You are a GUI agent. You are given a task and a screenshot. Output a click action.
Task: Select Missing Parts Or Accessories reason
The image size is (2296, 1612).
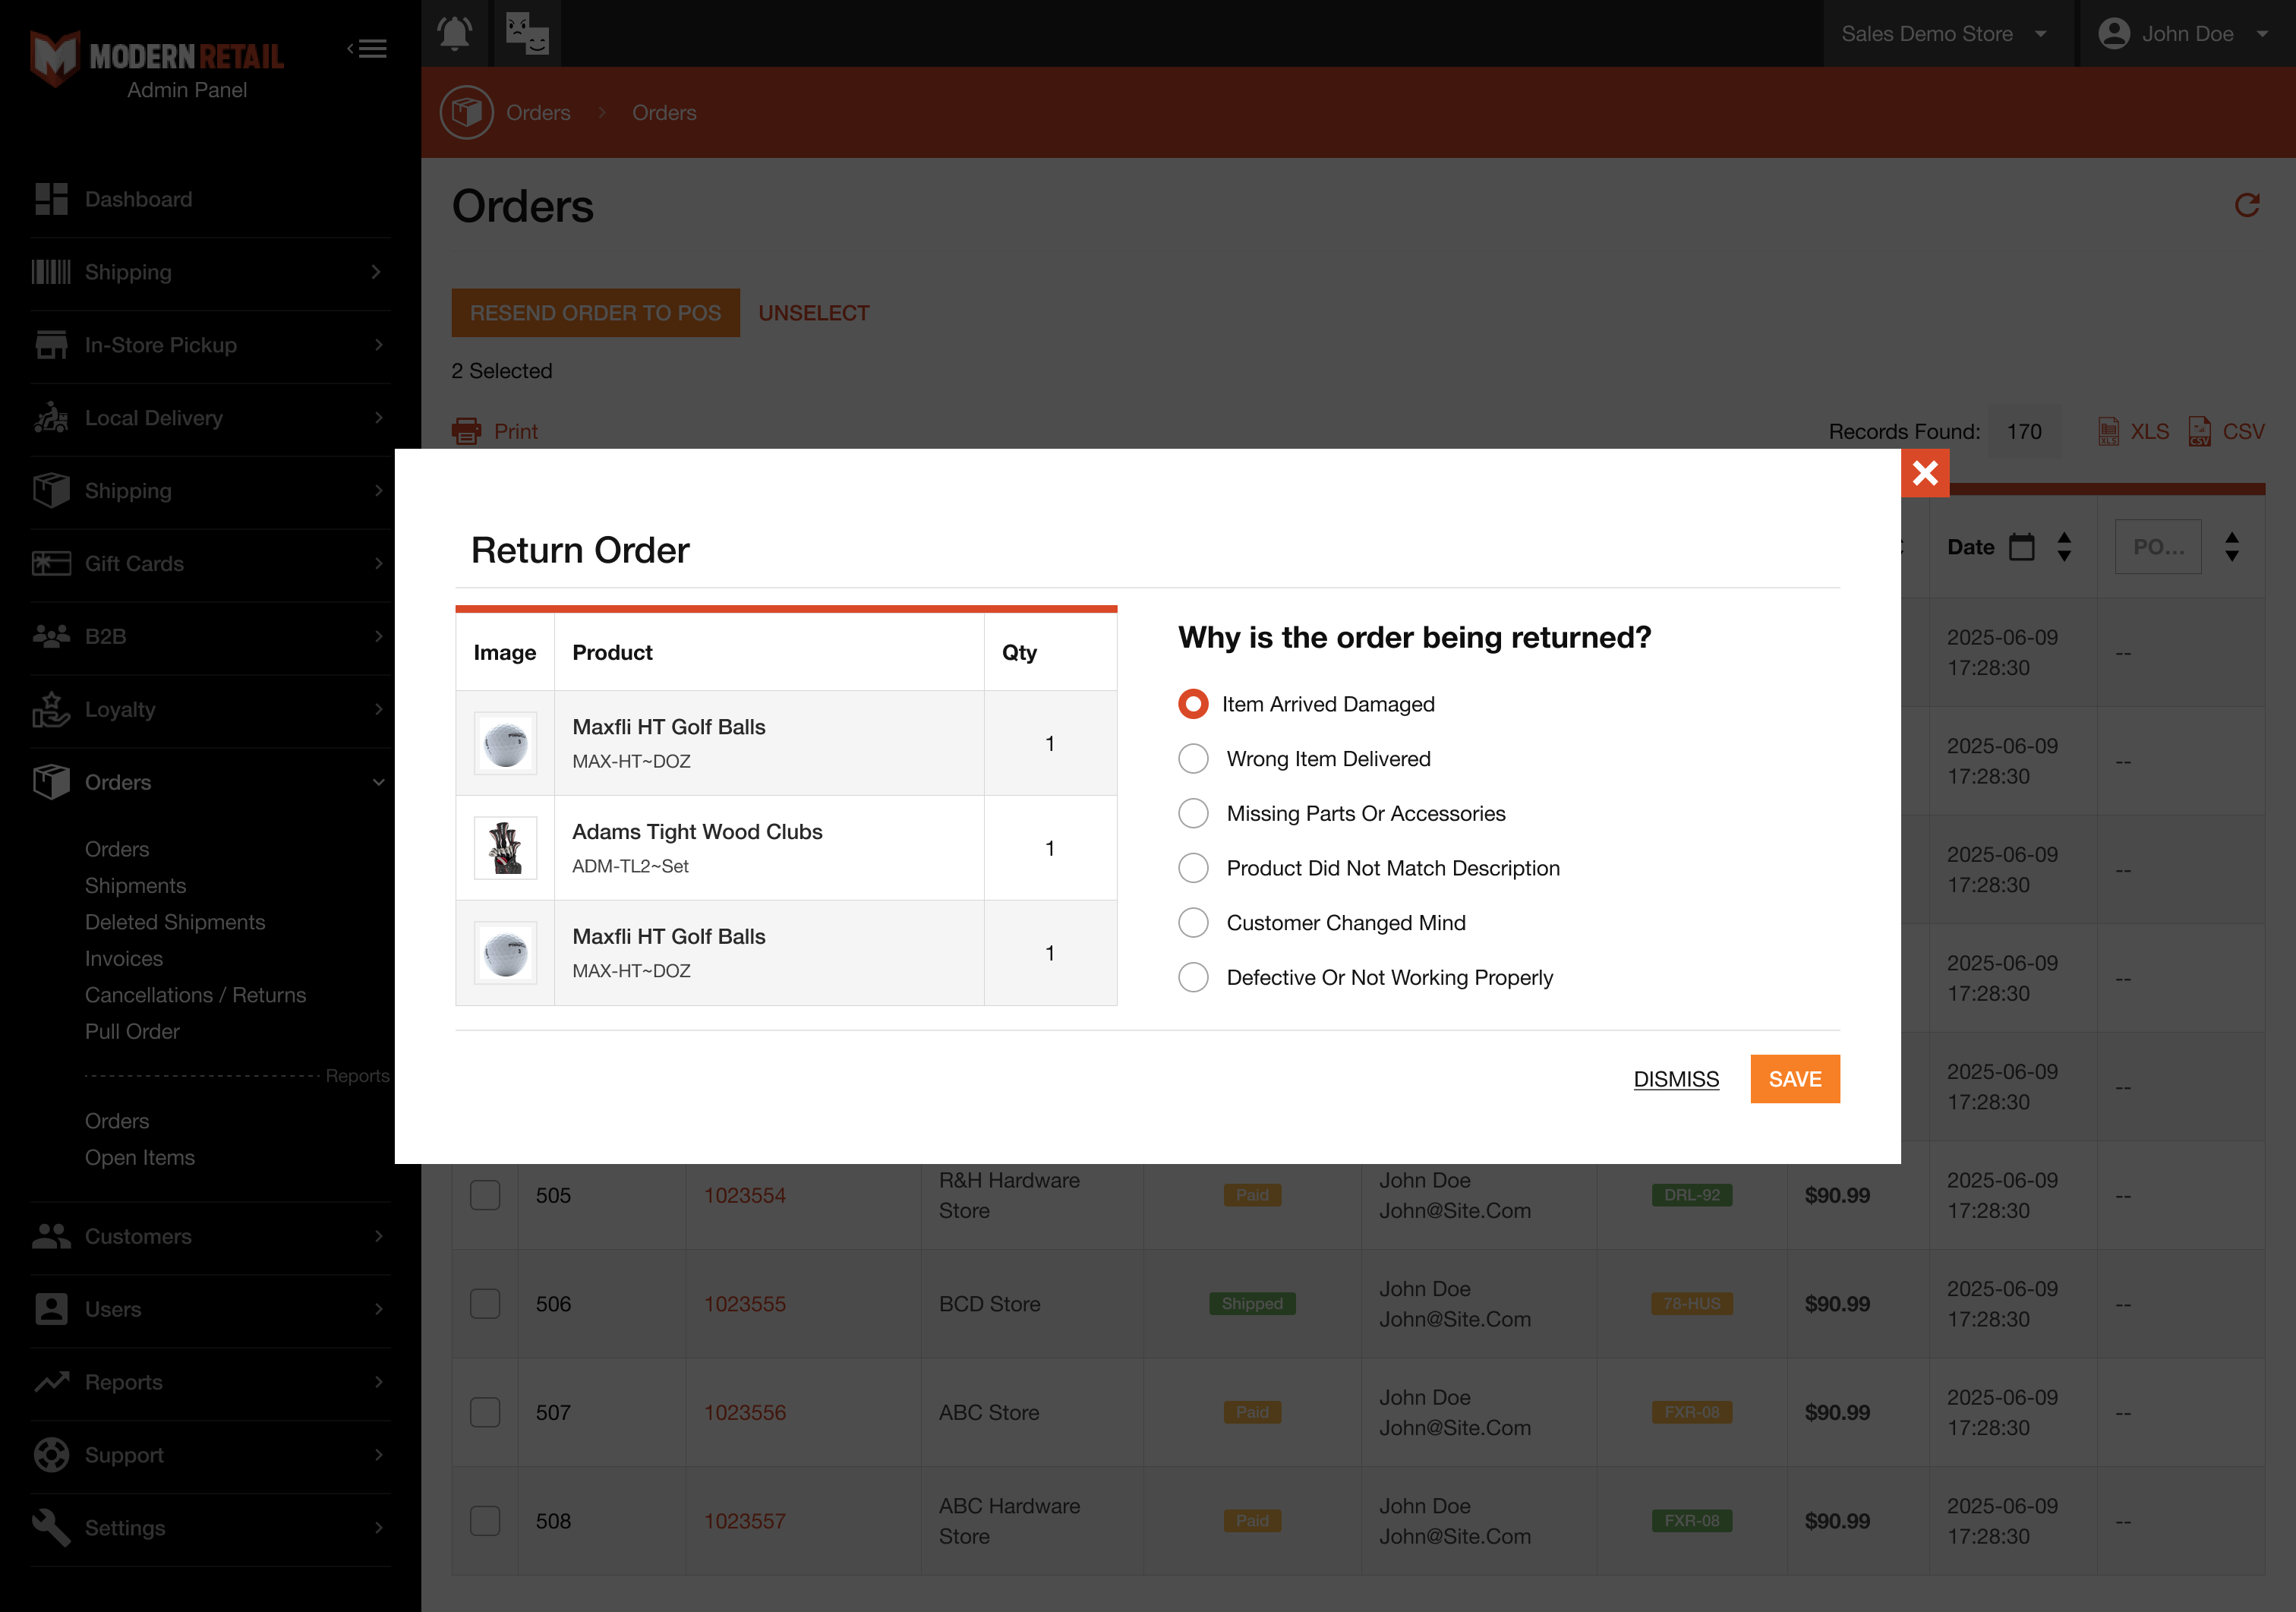coord(1193,813)
